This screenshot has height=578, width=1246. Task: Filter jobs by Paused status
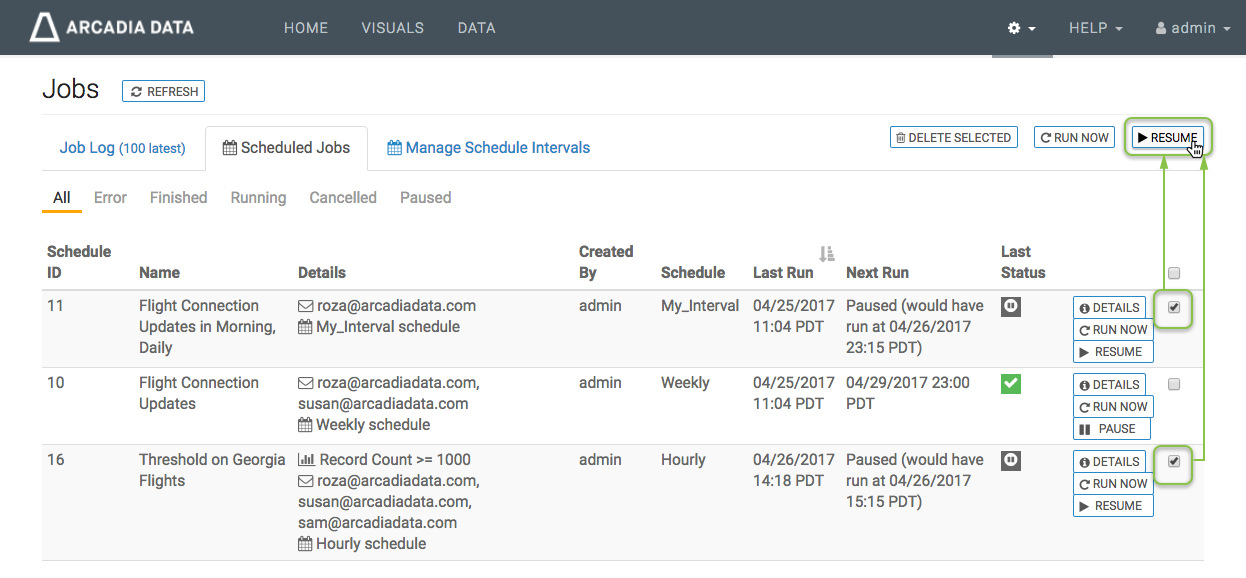click(425, 198)
